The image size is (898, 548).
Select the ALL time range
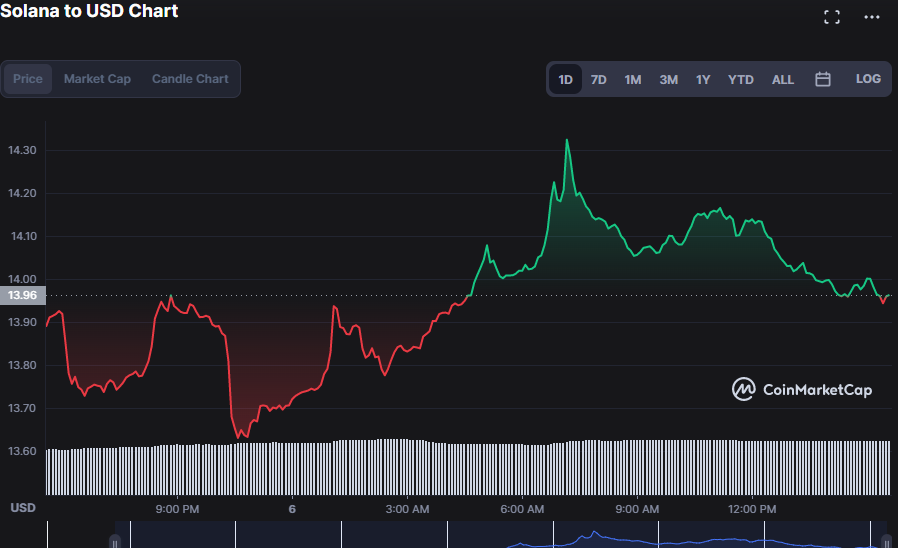point(782,80)
